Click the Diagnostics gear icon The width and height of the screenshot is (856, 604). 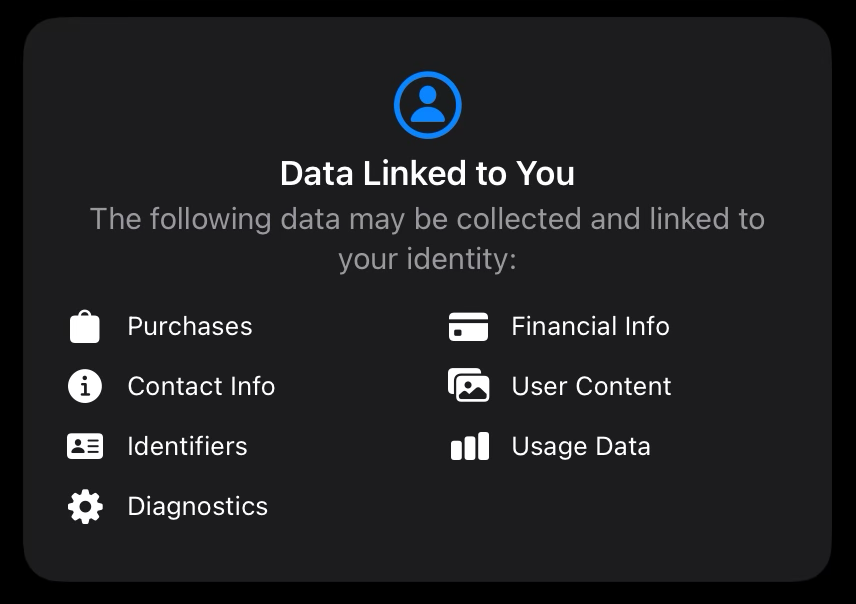point(85,506)
